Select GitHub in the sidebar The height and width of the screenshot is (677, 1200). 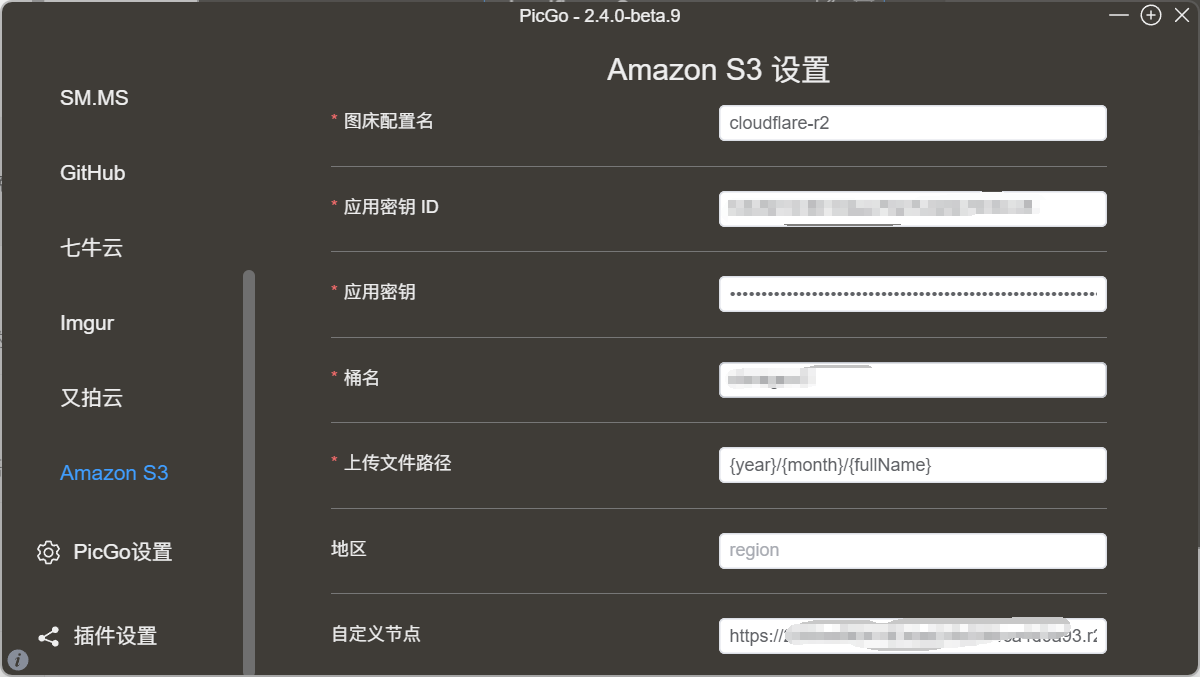92,173
